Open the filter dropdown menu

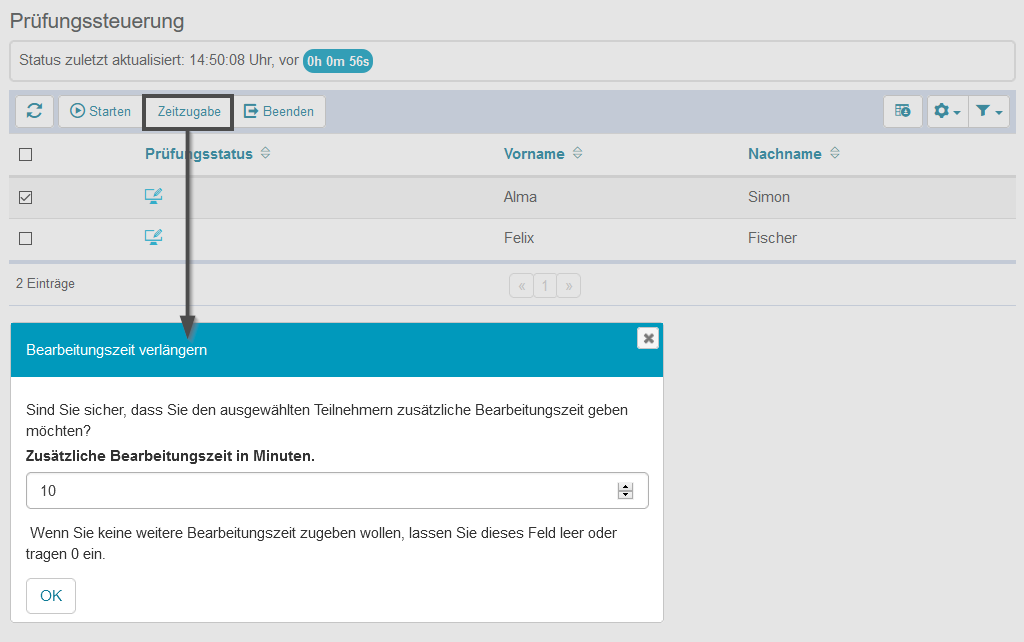coord(999,111)
